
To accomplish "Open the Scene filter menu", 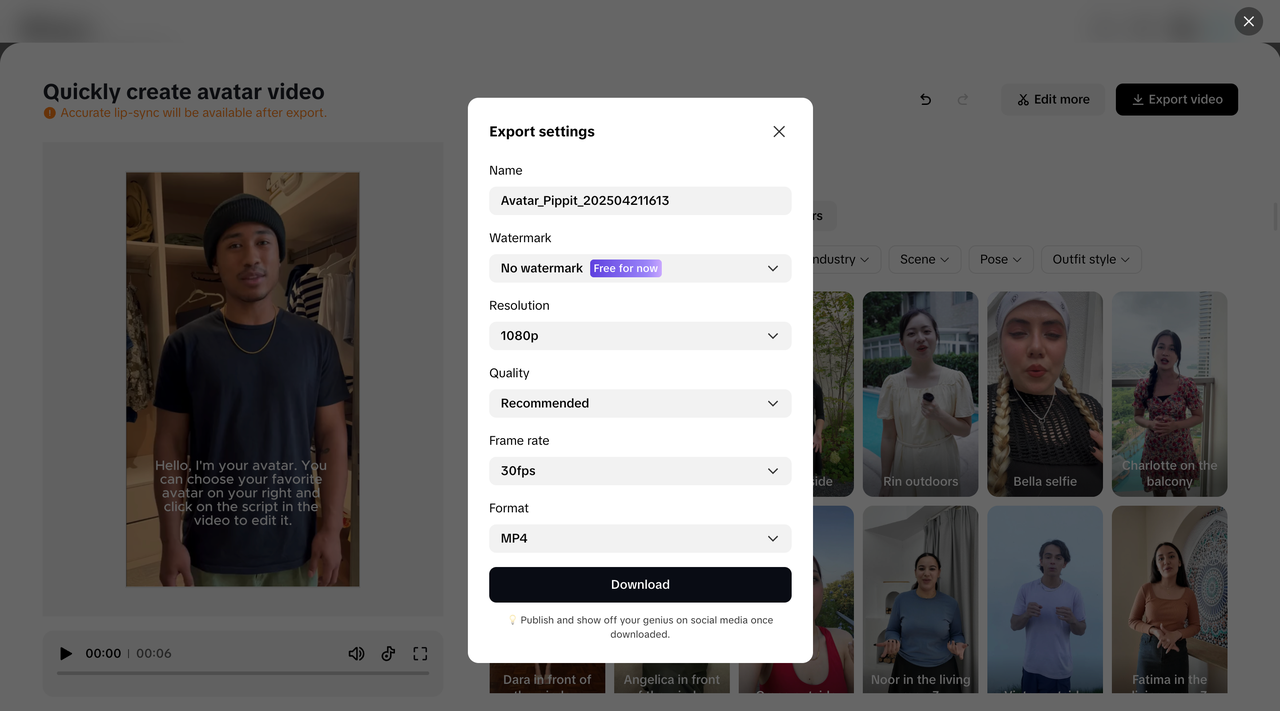I will (924, 259).
